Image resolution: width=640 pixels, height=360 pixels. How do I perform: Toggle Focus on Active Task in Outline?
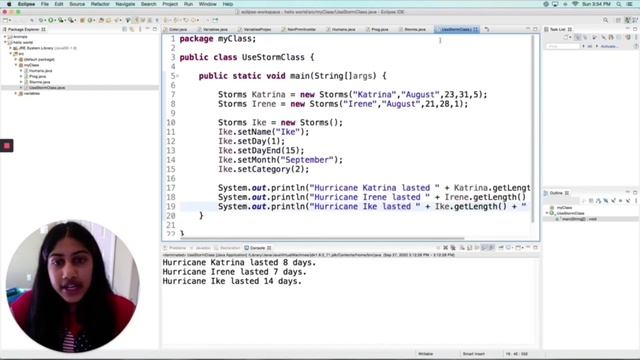point(583,200)
